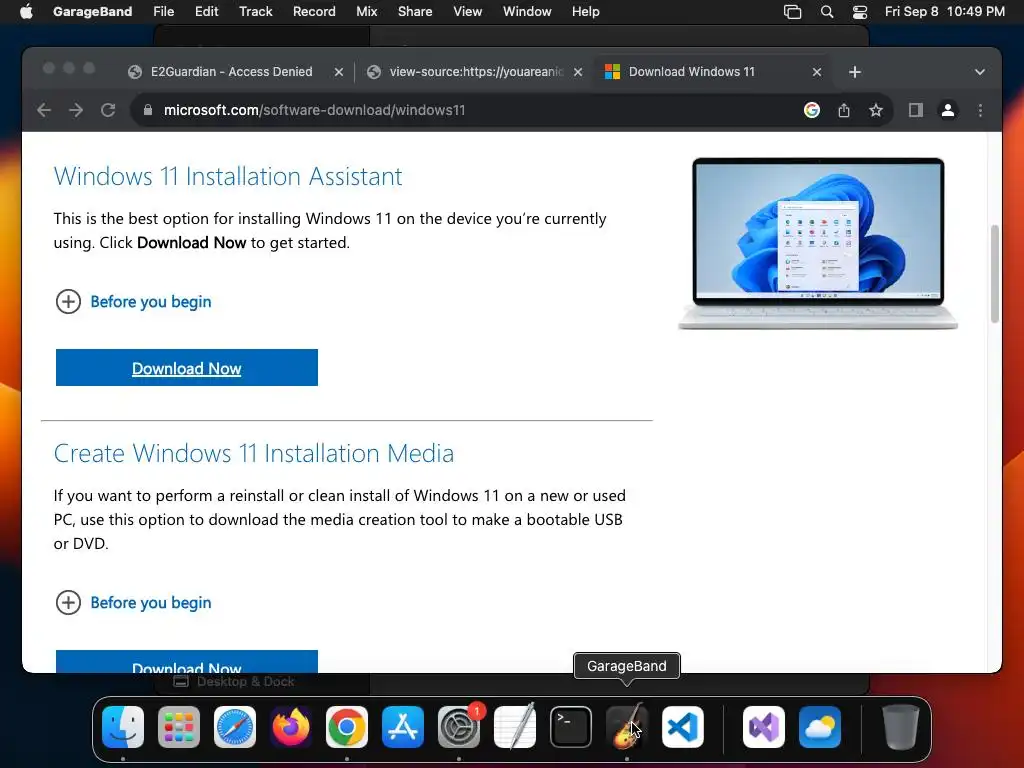Open the GarageBand app menu
Image resolution: width=1024 pixels, height=768 pixels.
tap(92, 12)
